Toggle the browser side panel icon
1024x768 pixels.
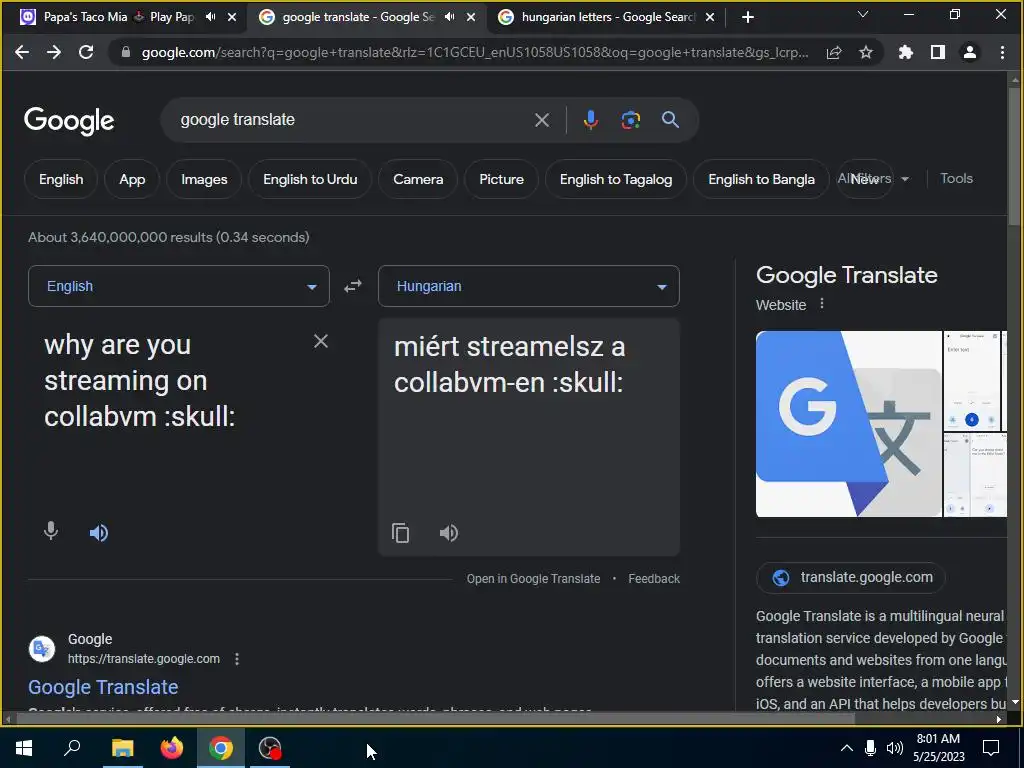coord(937,52)
